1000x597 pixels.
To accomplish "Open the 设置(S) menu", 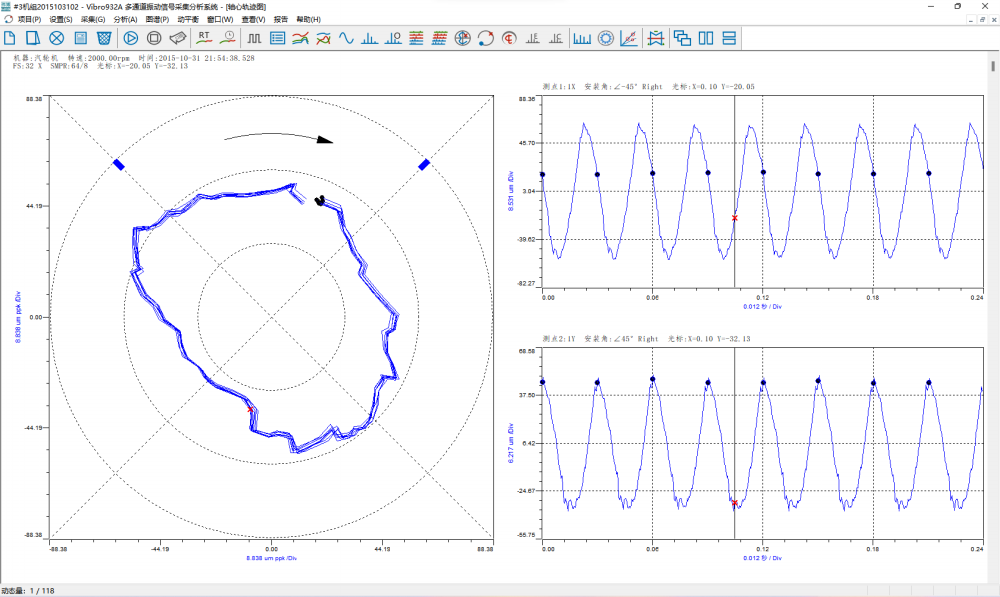I will click(x=61, y=20).
